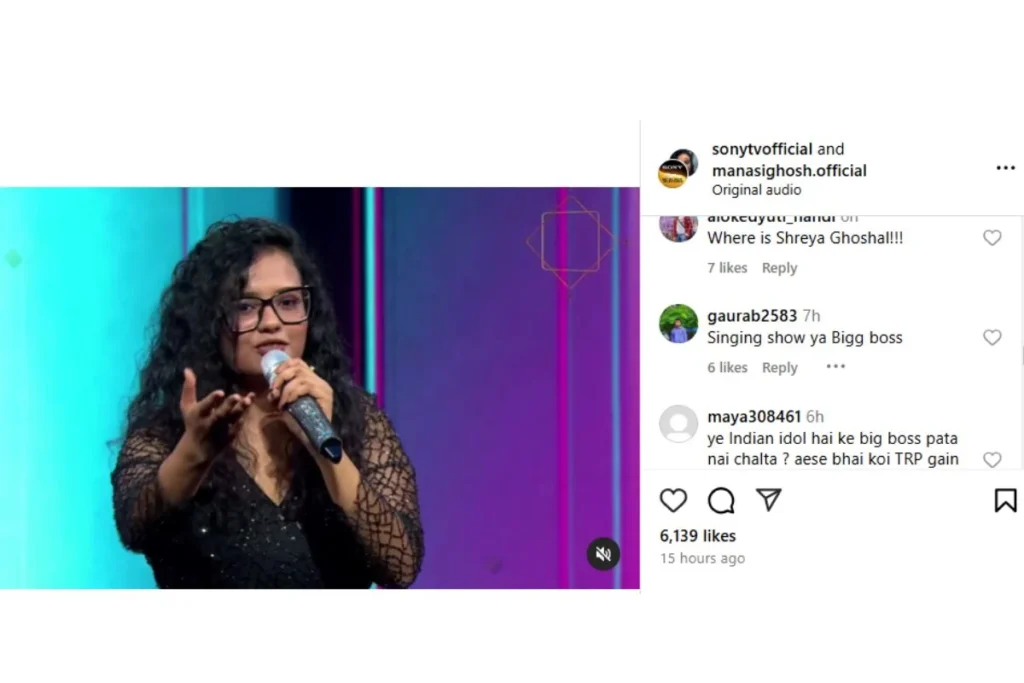Reply to the Shreya Ghoshal comment
Viewport: 1024px width, 683px height.
779,268
